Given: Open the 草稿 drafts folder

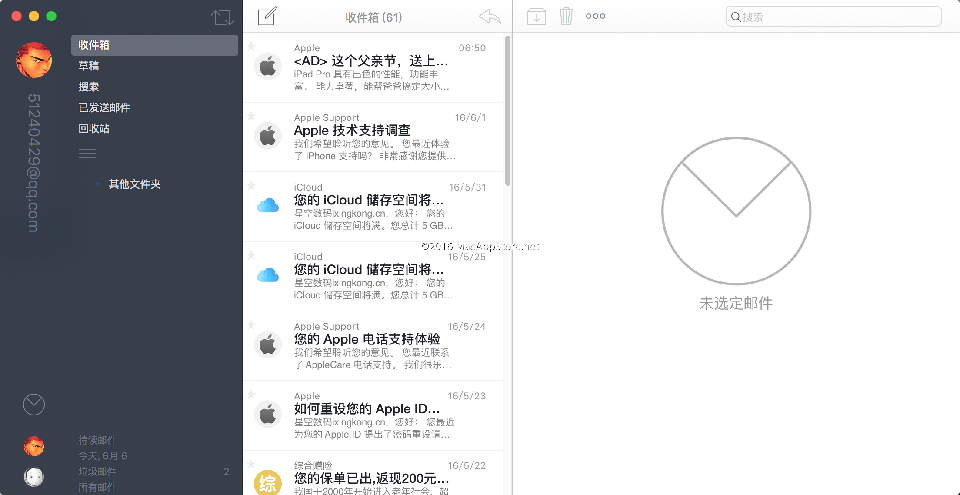Looking at the screenshot, I should coord(90,66).
